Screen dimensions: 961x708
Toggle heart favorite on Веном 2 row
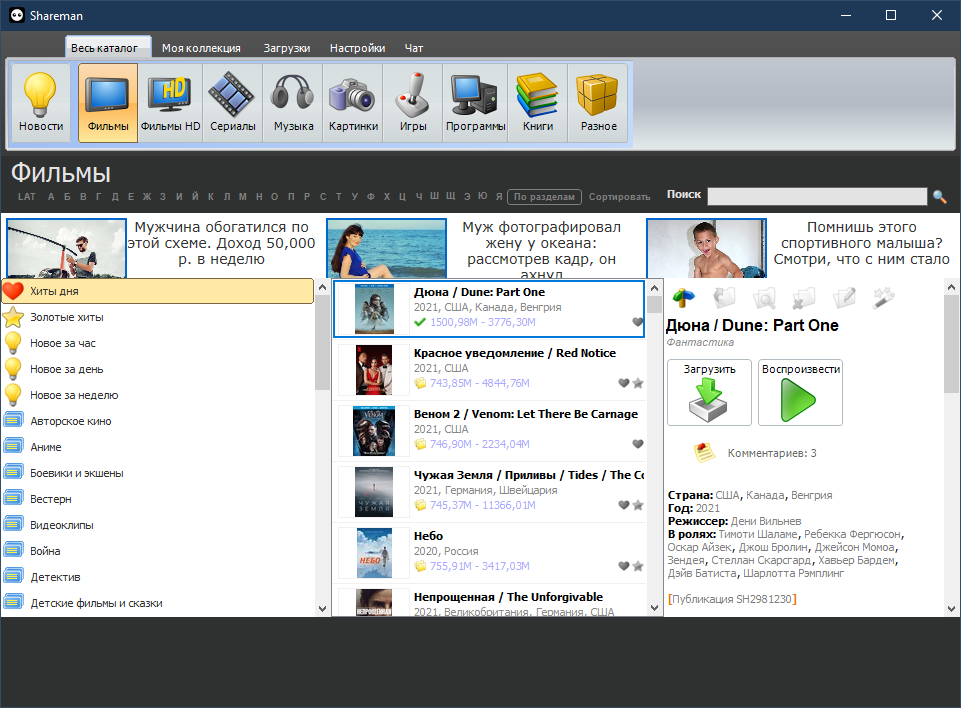pos(638,444)
